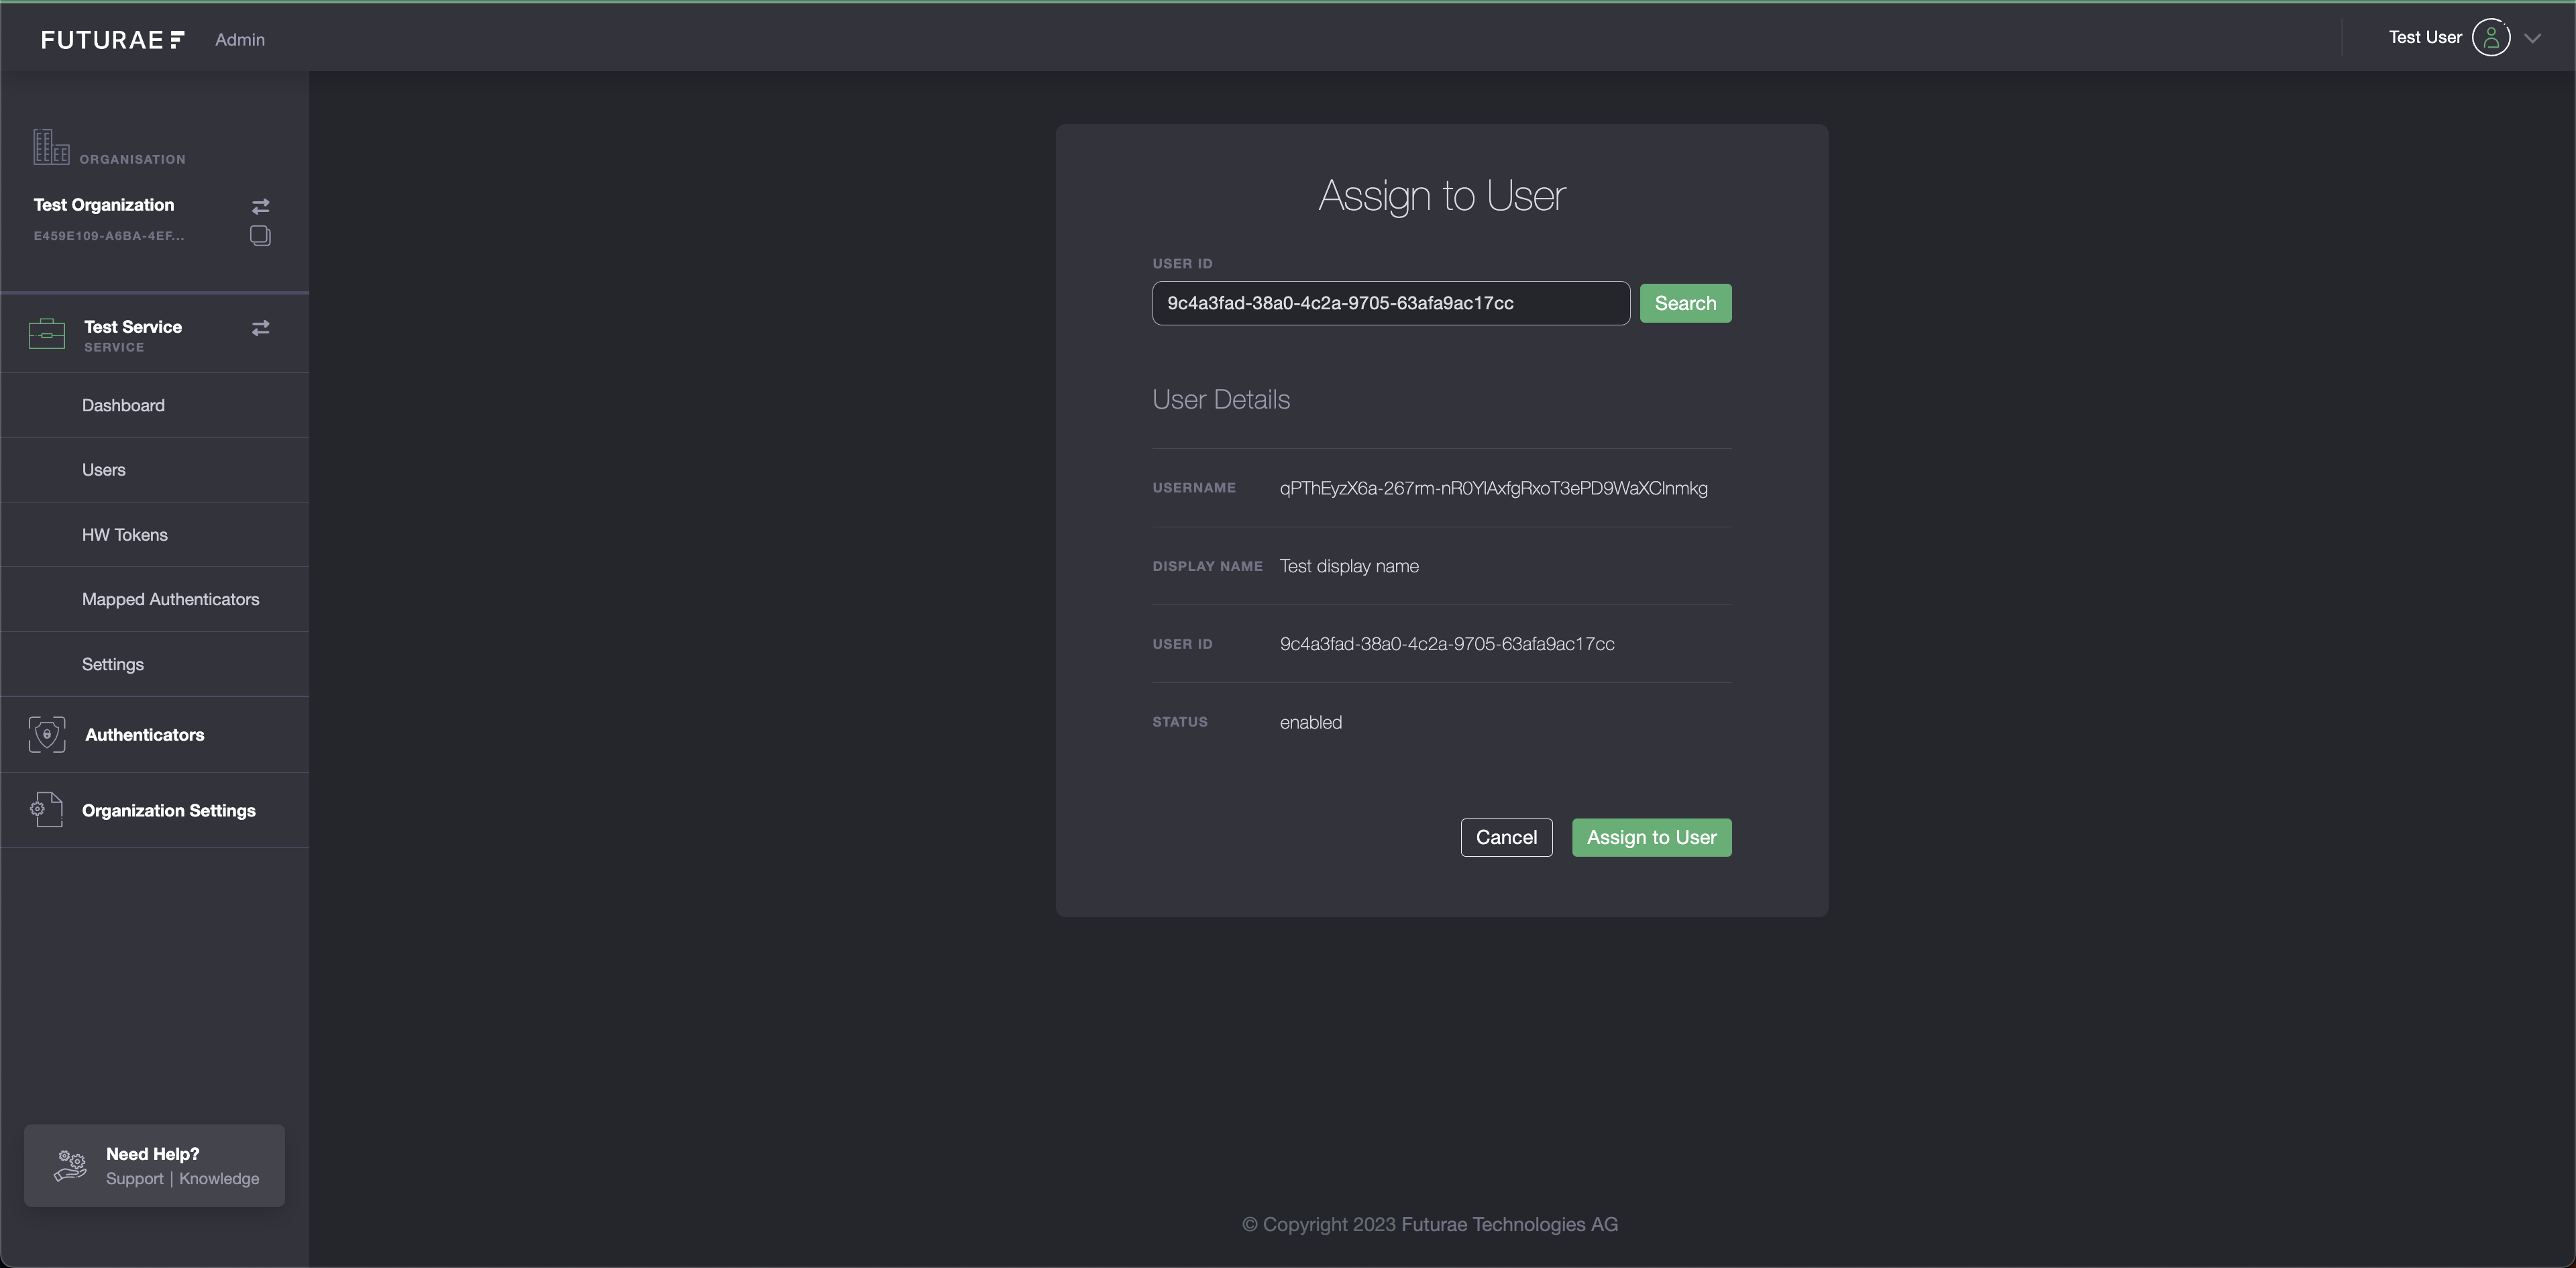2576x1268 pixels.
Task: Open the Authenticators section
Action: [x=144, y=735]
